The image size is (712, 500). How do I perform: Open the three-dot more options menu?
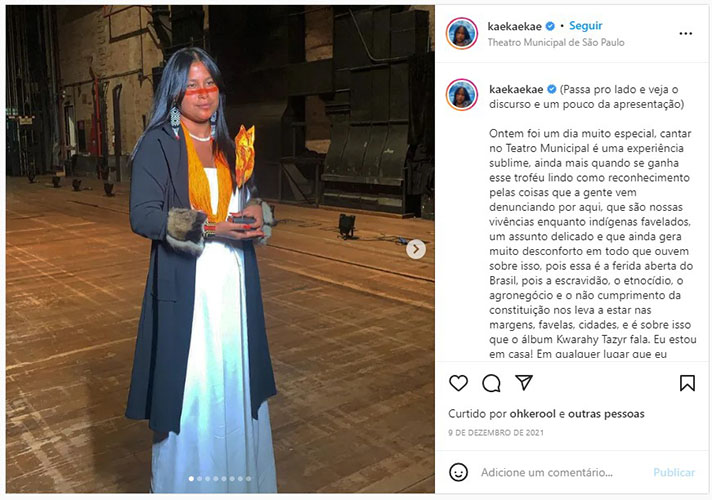686,34
